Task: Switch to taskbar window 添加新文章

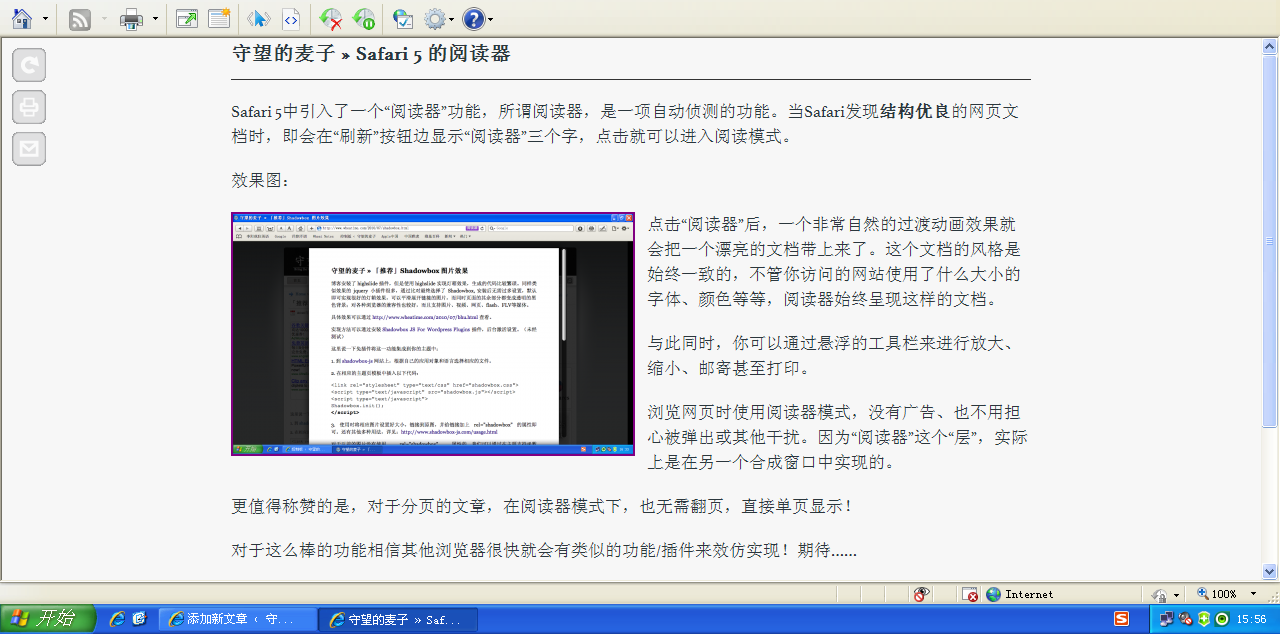Action: [x=237, y=620]
